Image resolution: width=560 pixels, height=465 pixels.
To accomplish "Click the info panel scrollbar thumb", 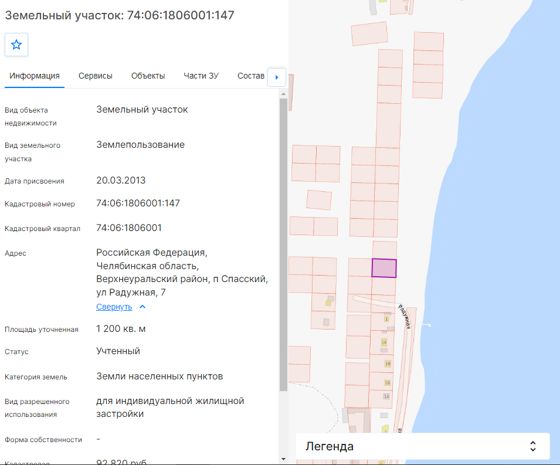I will coord(284,245).
